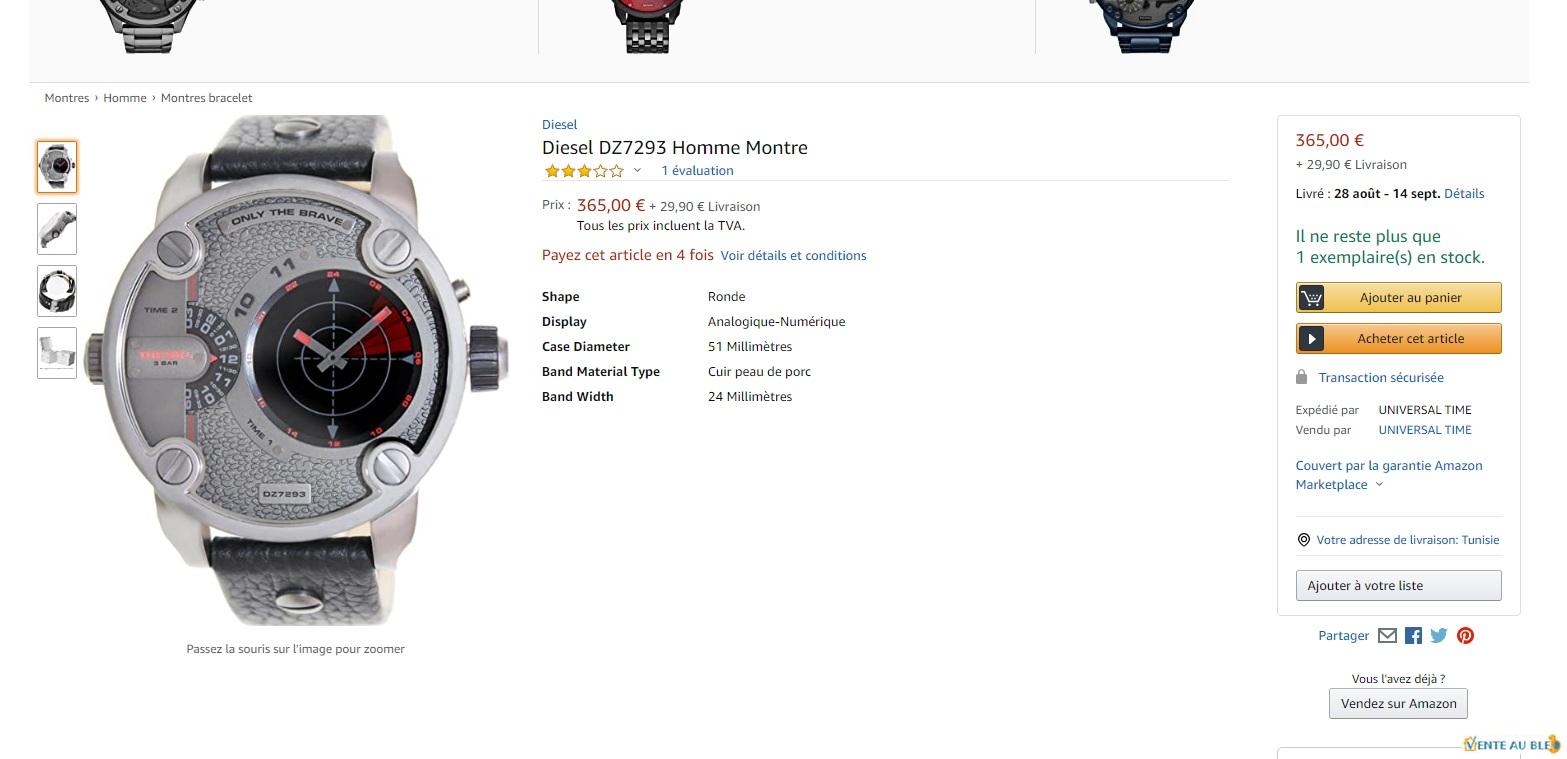Select the second watch side-view thumbnail
Screen dimensions: 1567x759
[x=57, y=229]
